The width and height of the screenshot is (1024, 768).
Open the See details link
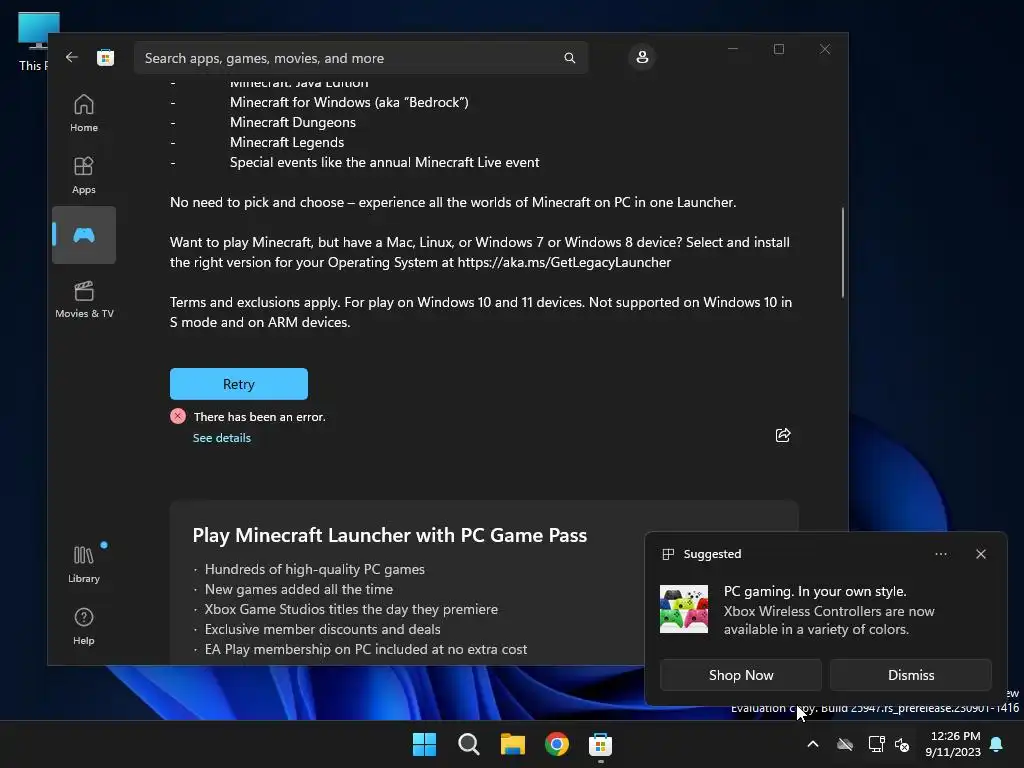[x=221, y=438]
